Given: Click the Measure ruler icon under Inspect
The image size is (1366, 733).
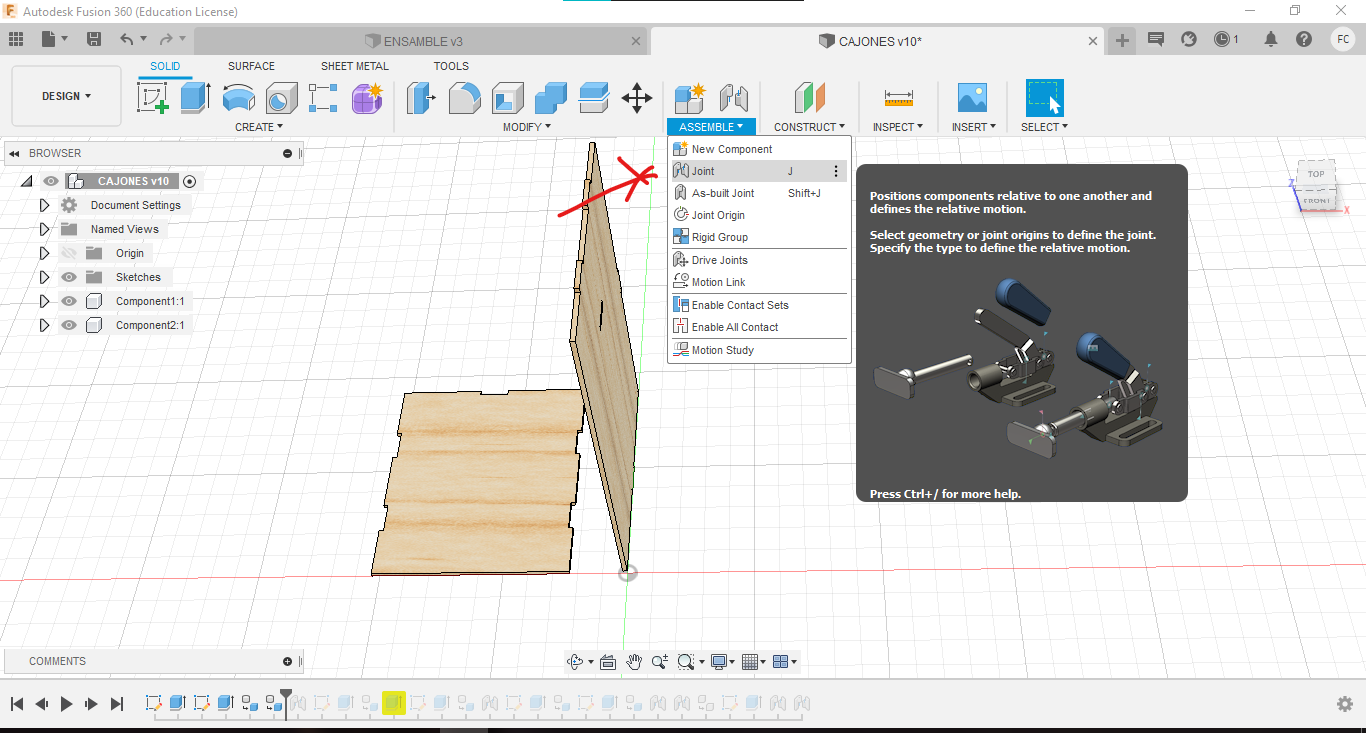Looking at the screenshot, I should 898,98.
